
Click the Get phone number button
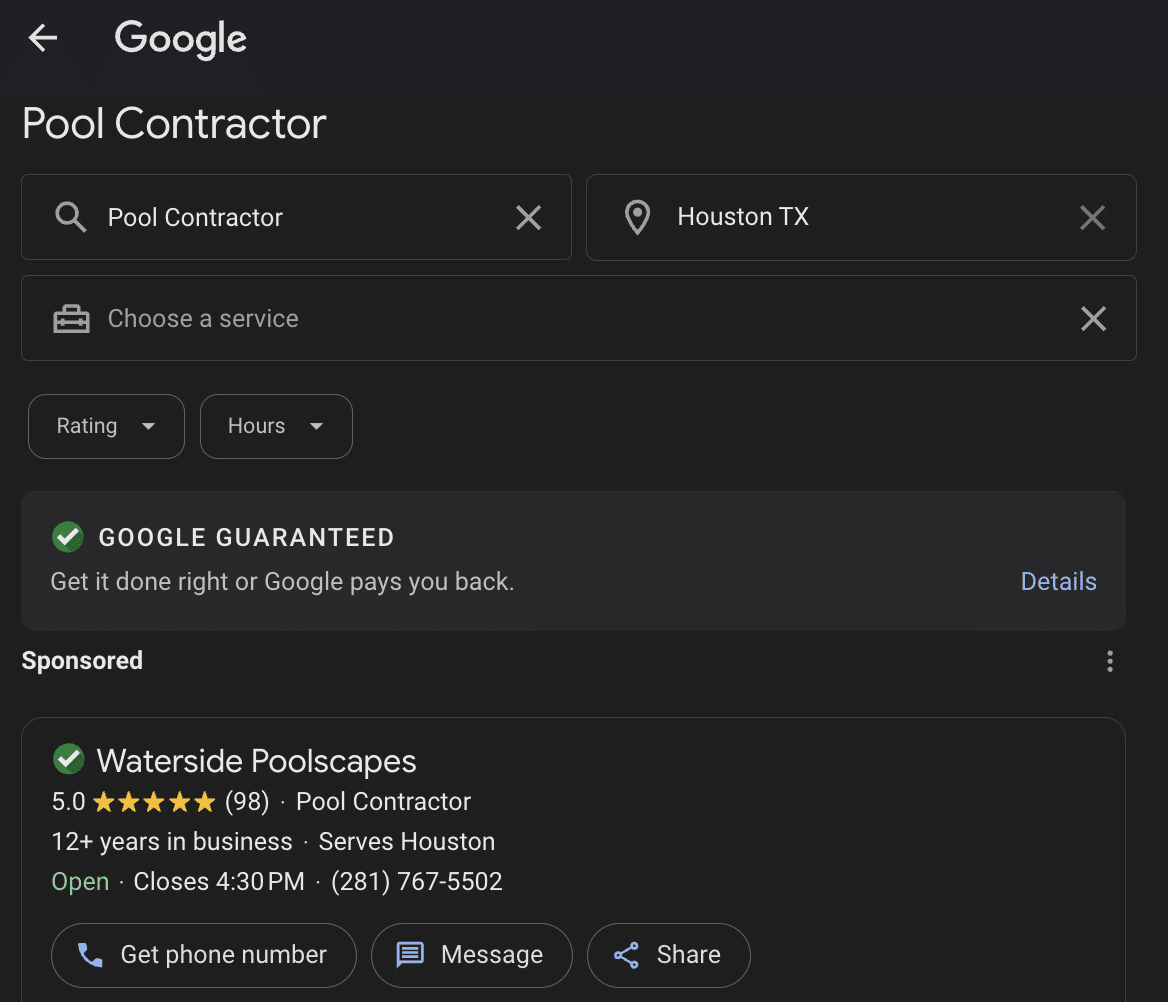click(x=204, y=955)
